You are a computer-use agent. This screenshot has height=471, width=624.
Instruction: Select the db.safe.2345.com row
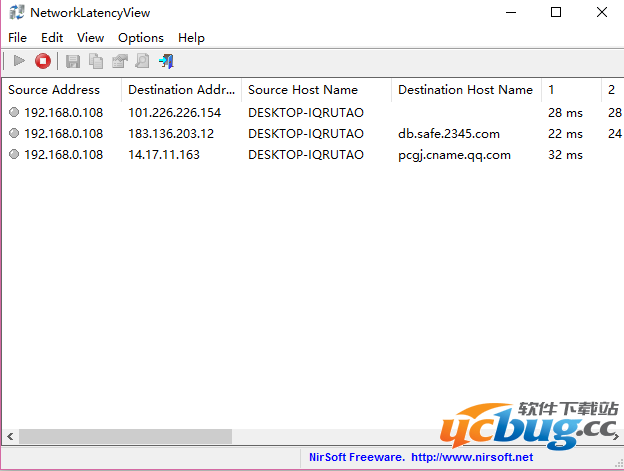pos(448,134)
